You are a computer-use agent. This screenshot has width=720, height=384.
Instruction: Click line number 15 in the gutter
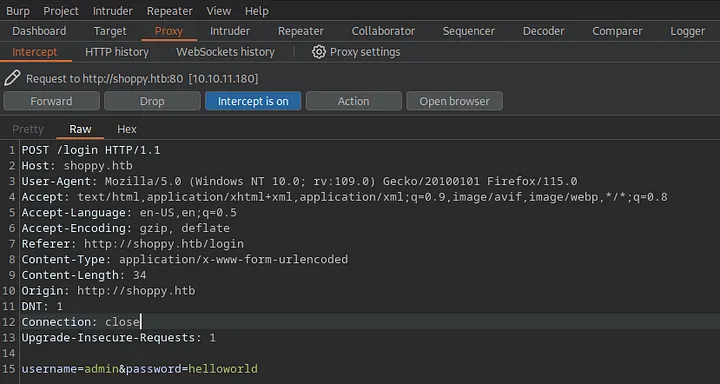[x=9, y=369]
